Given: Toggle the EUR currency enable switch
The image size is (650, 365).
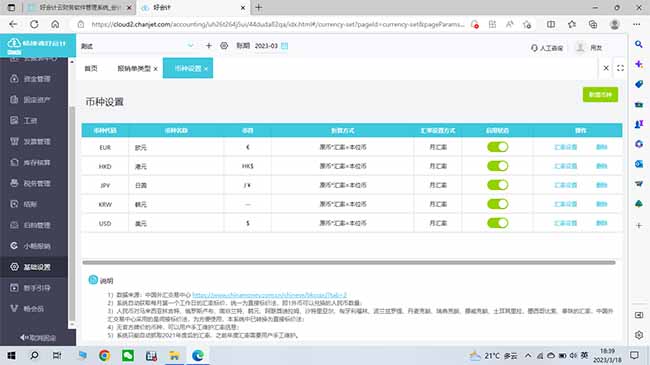Looking at the screenshot, I should [x=497, y=147].
